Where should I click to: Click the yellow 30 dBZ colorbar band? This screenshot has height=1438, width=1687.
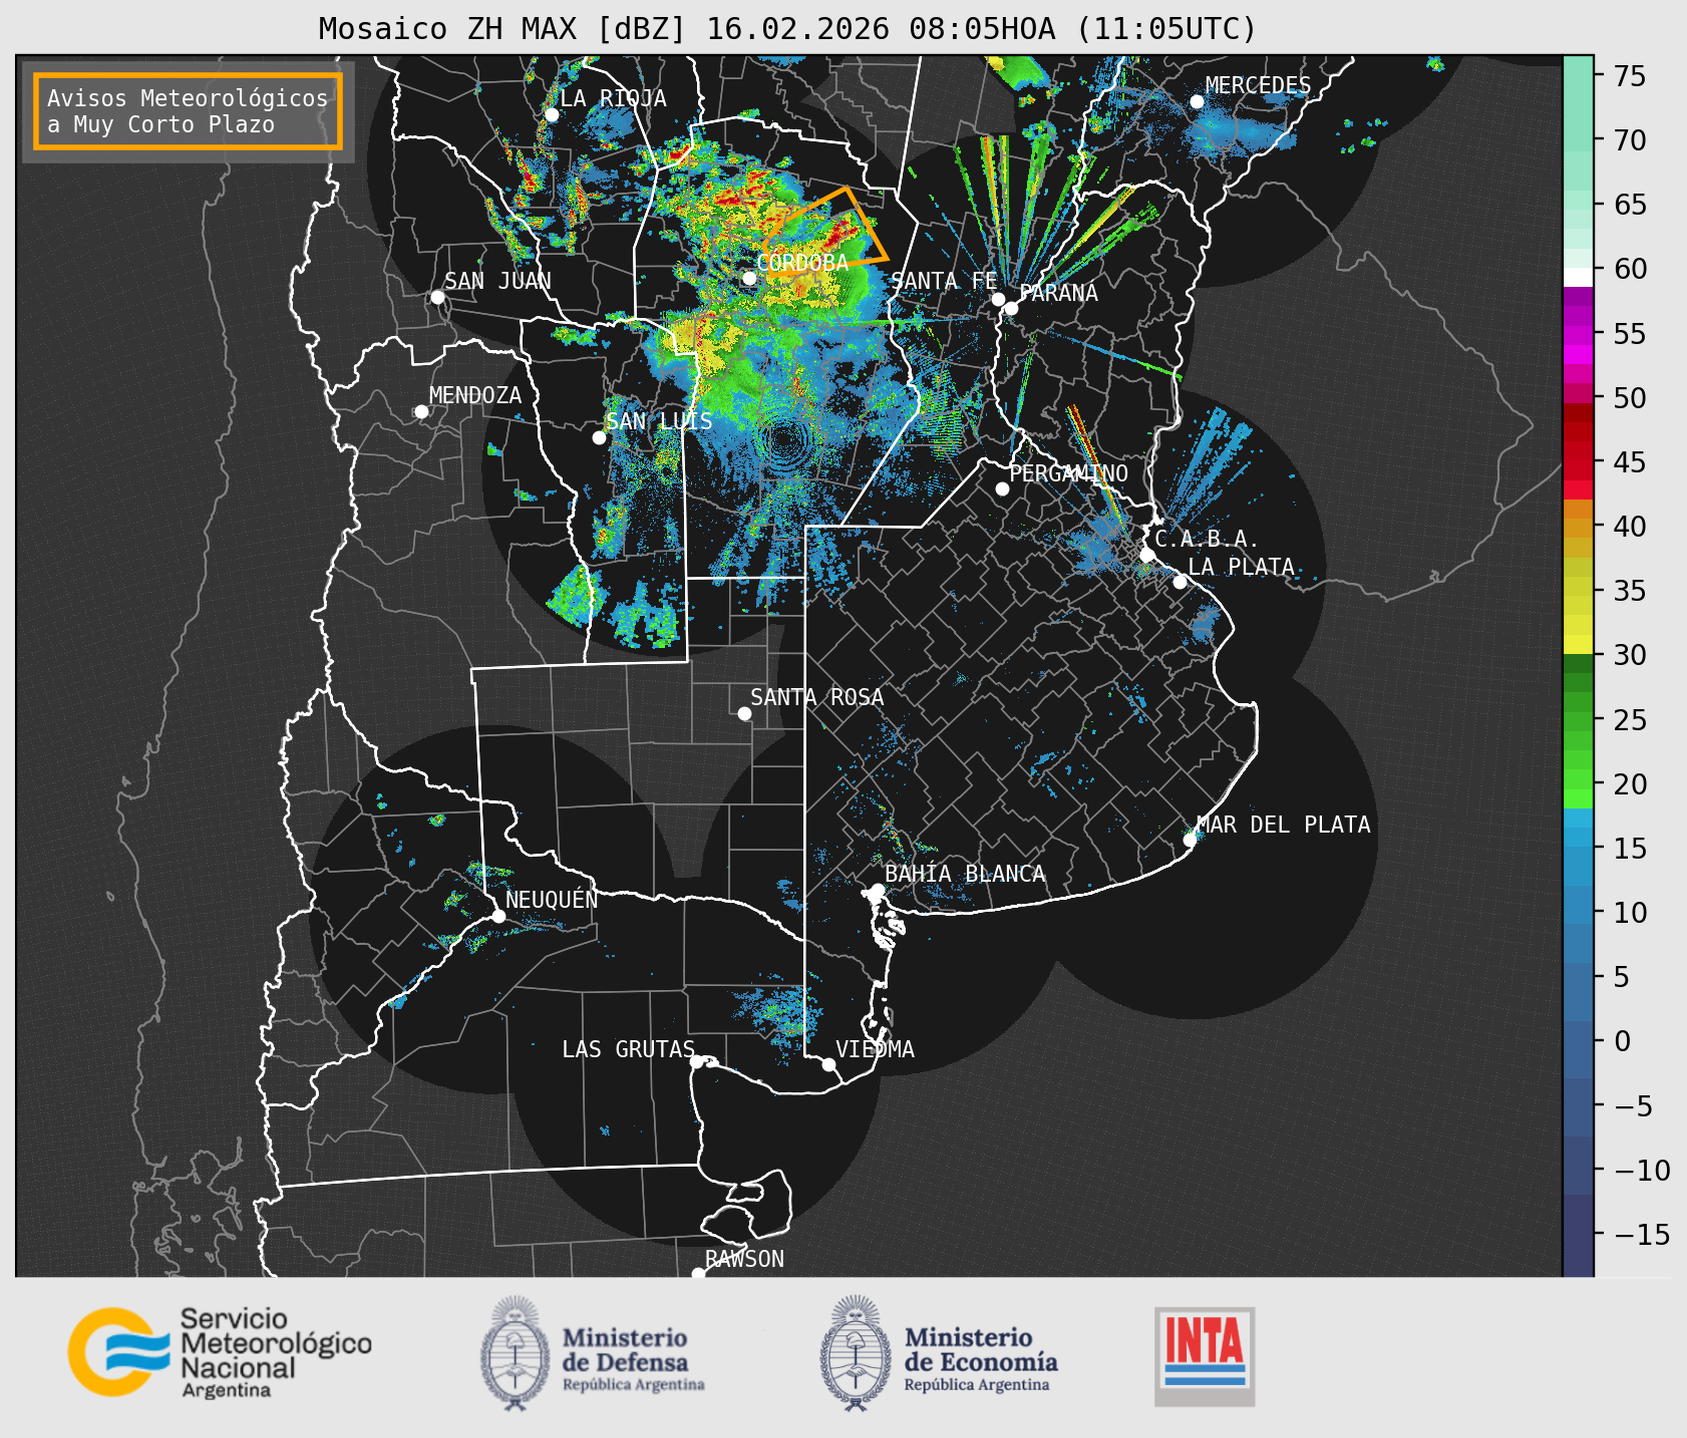[1577, 645]
